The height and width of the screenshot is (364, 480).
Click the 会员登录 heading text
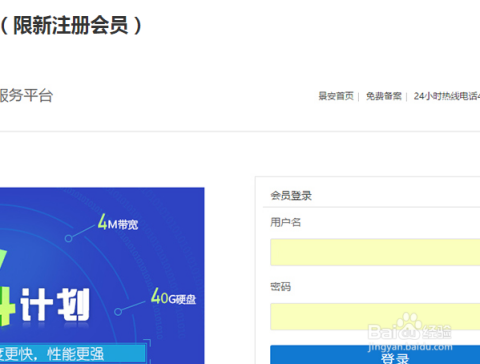(x=291, y=195)
